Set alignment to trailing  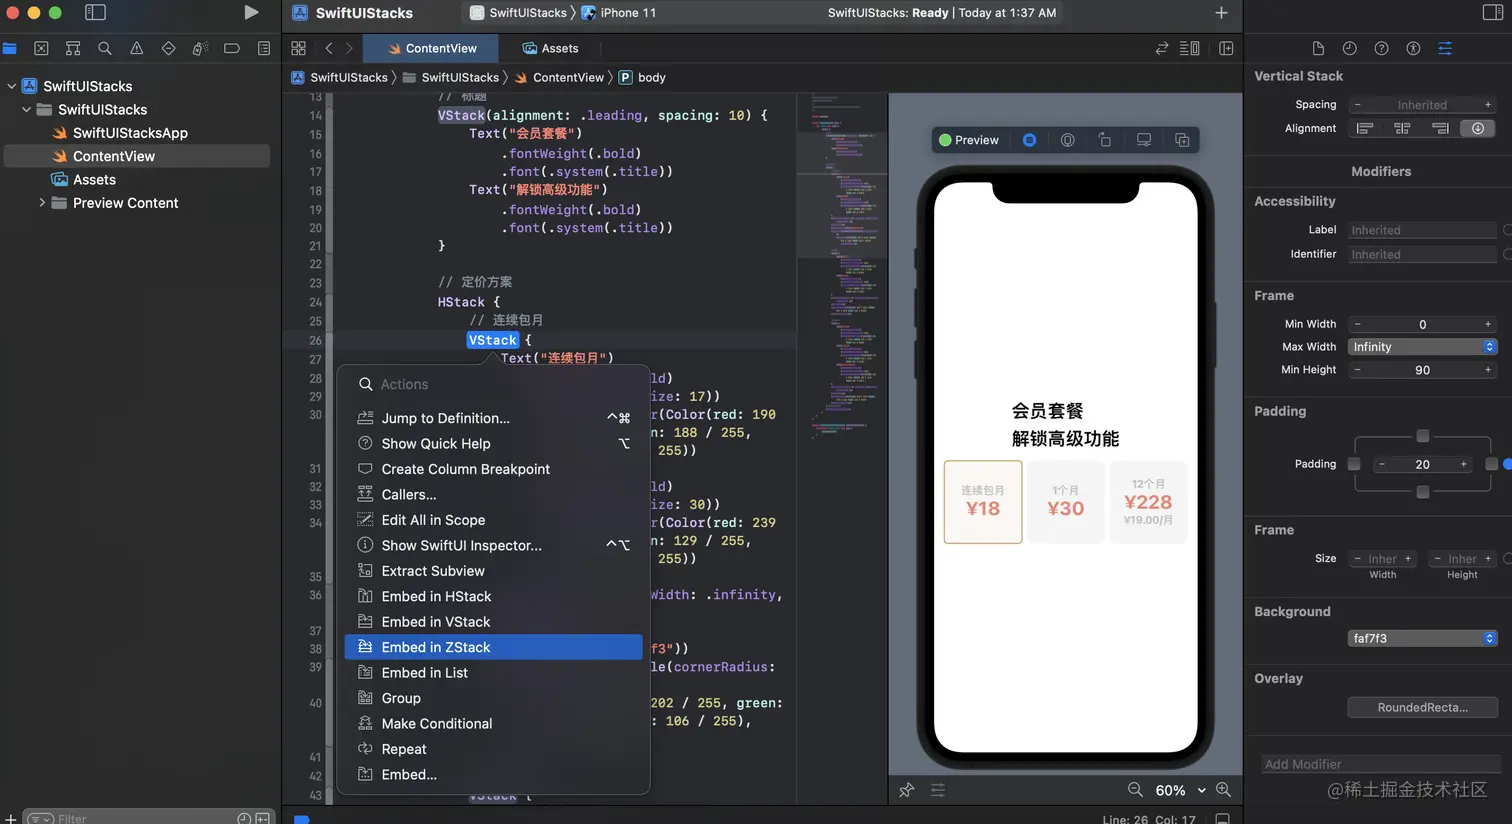click(1440, 128)
